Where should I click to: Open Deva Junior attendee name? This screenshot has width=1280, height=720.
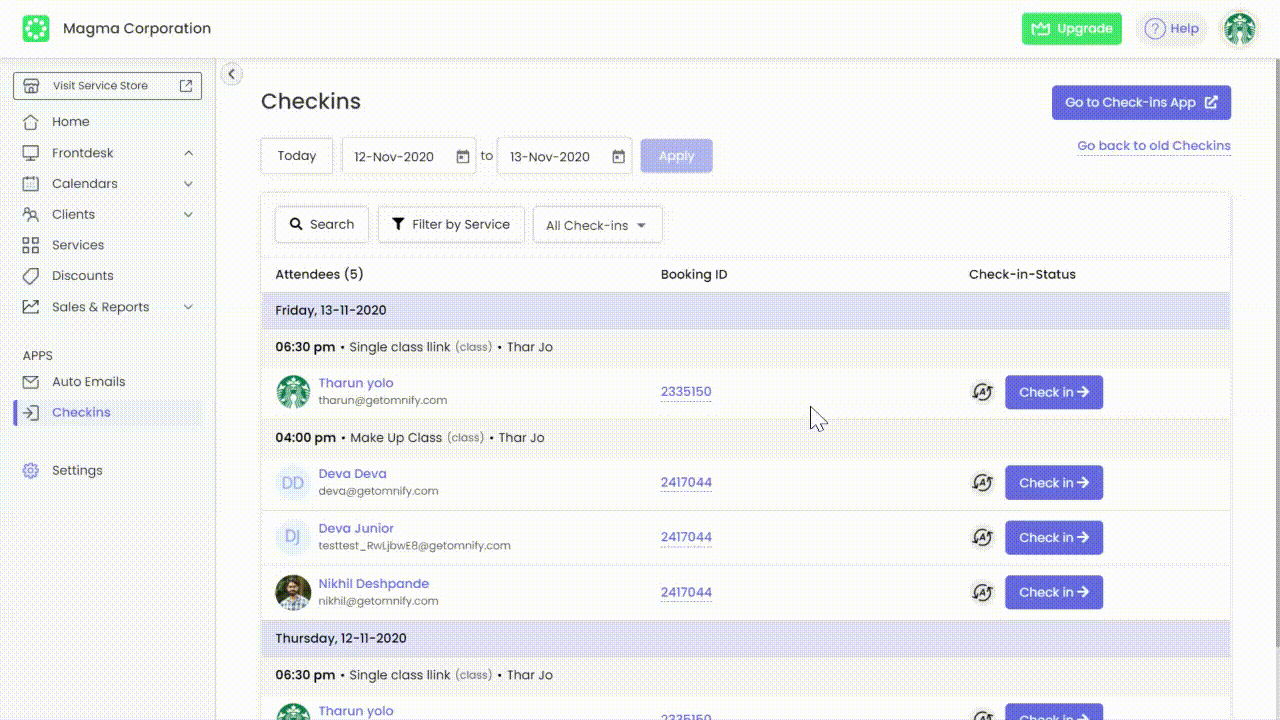[356, 529]
